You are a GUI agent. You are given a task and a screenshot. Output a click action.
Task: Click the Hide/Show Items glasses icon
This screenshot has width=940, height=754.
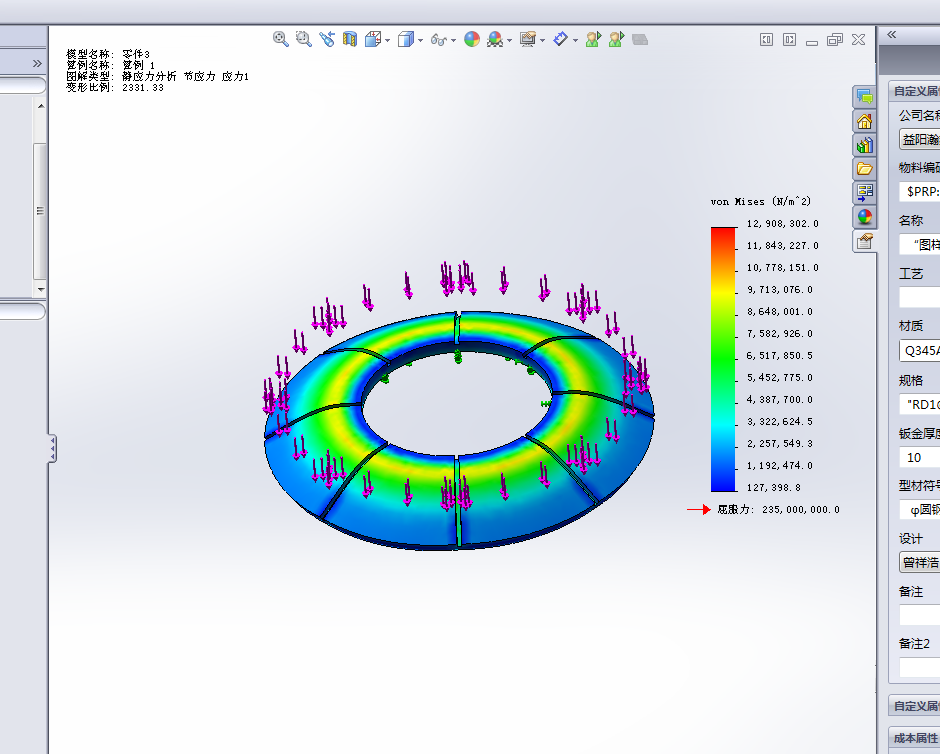439,40
